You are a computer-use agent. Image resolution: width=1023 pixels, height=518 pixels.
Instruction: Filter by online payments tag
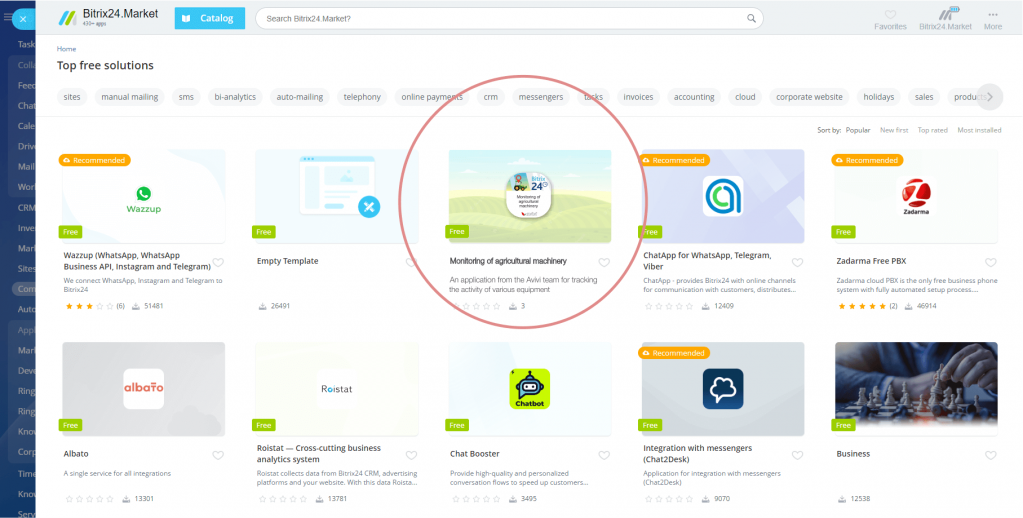click(432, 97)
